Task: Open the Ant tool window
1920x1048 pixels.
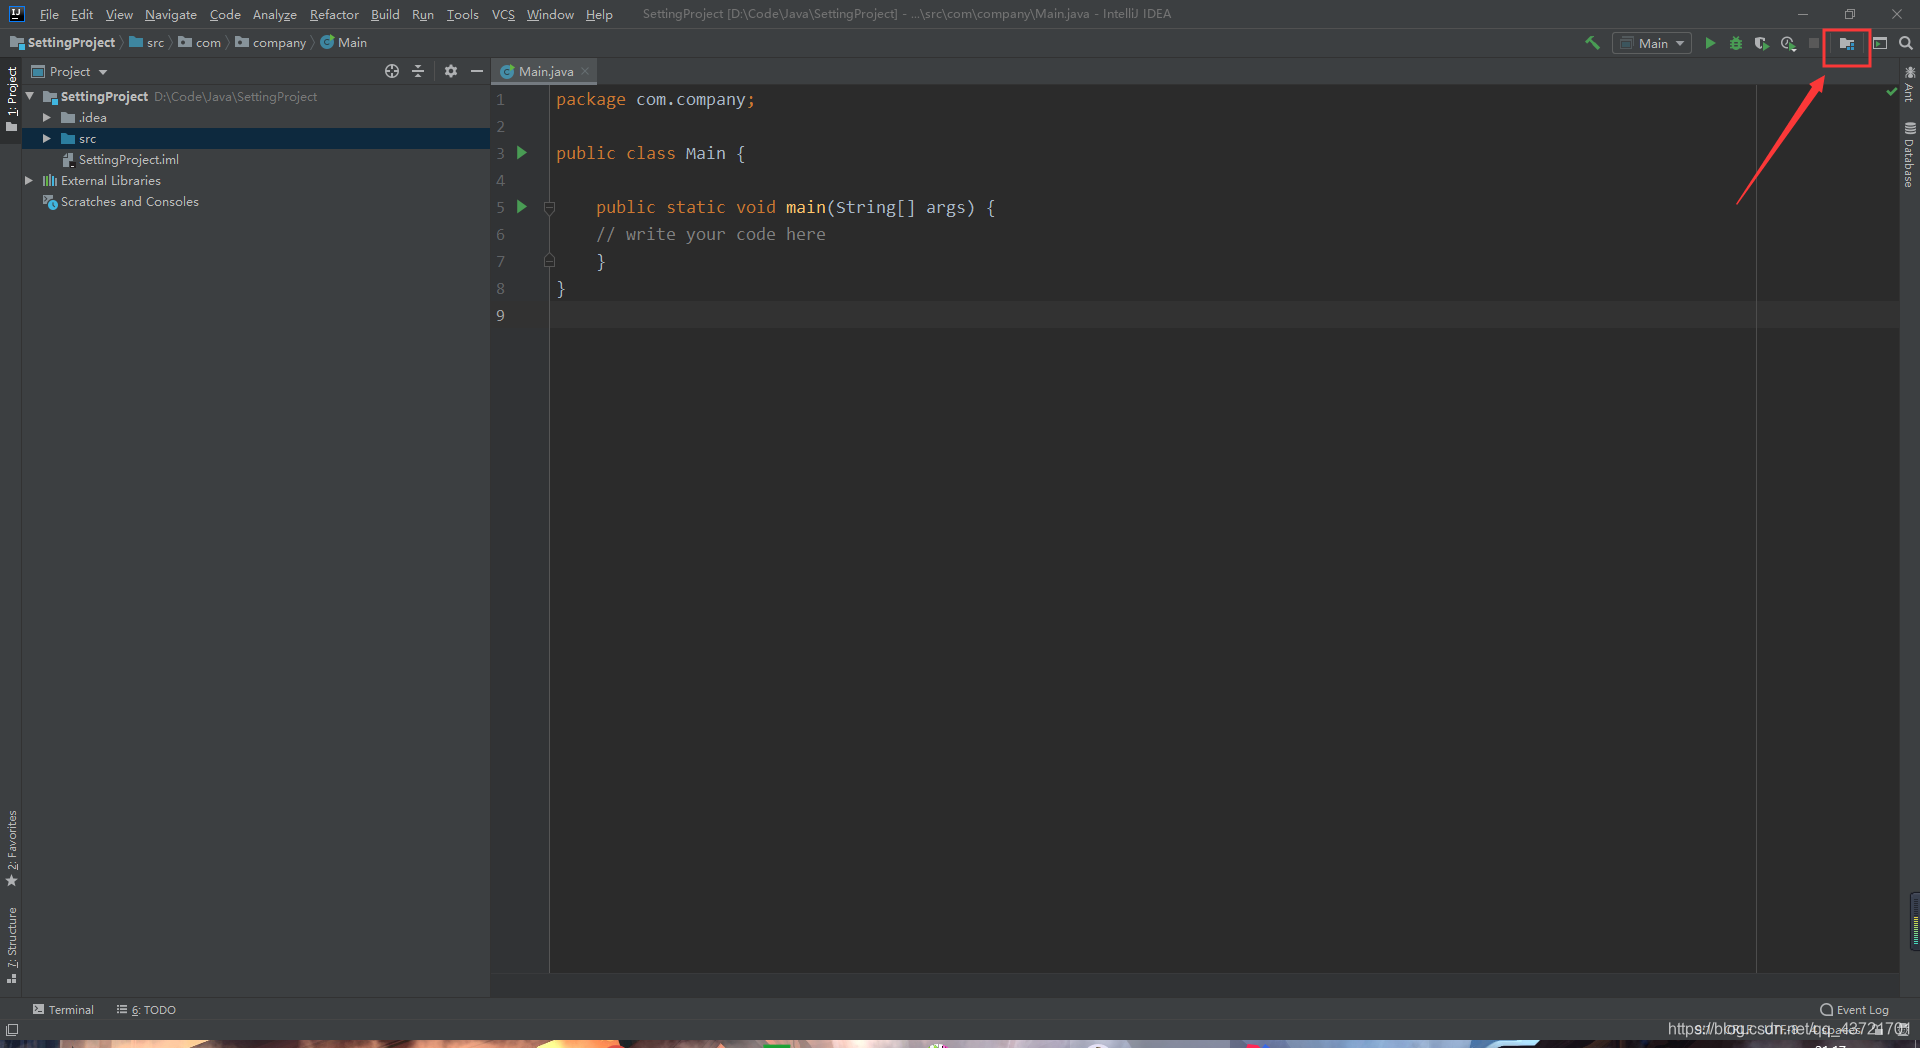Action: pos(1909,84)
